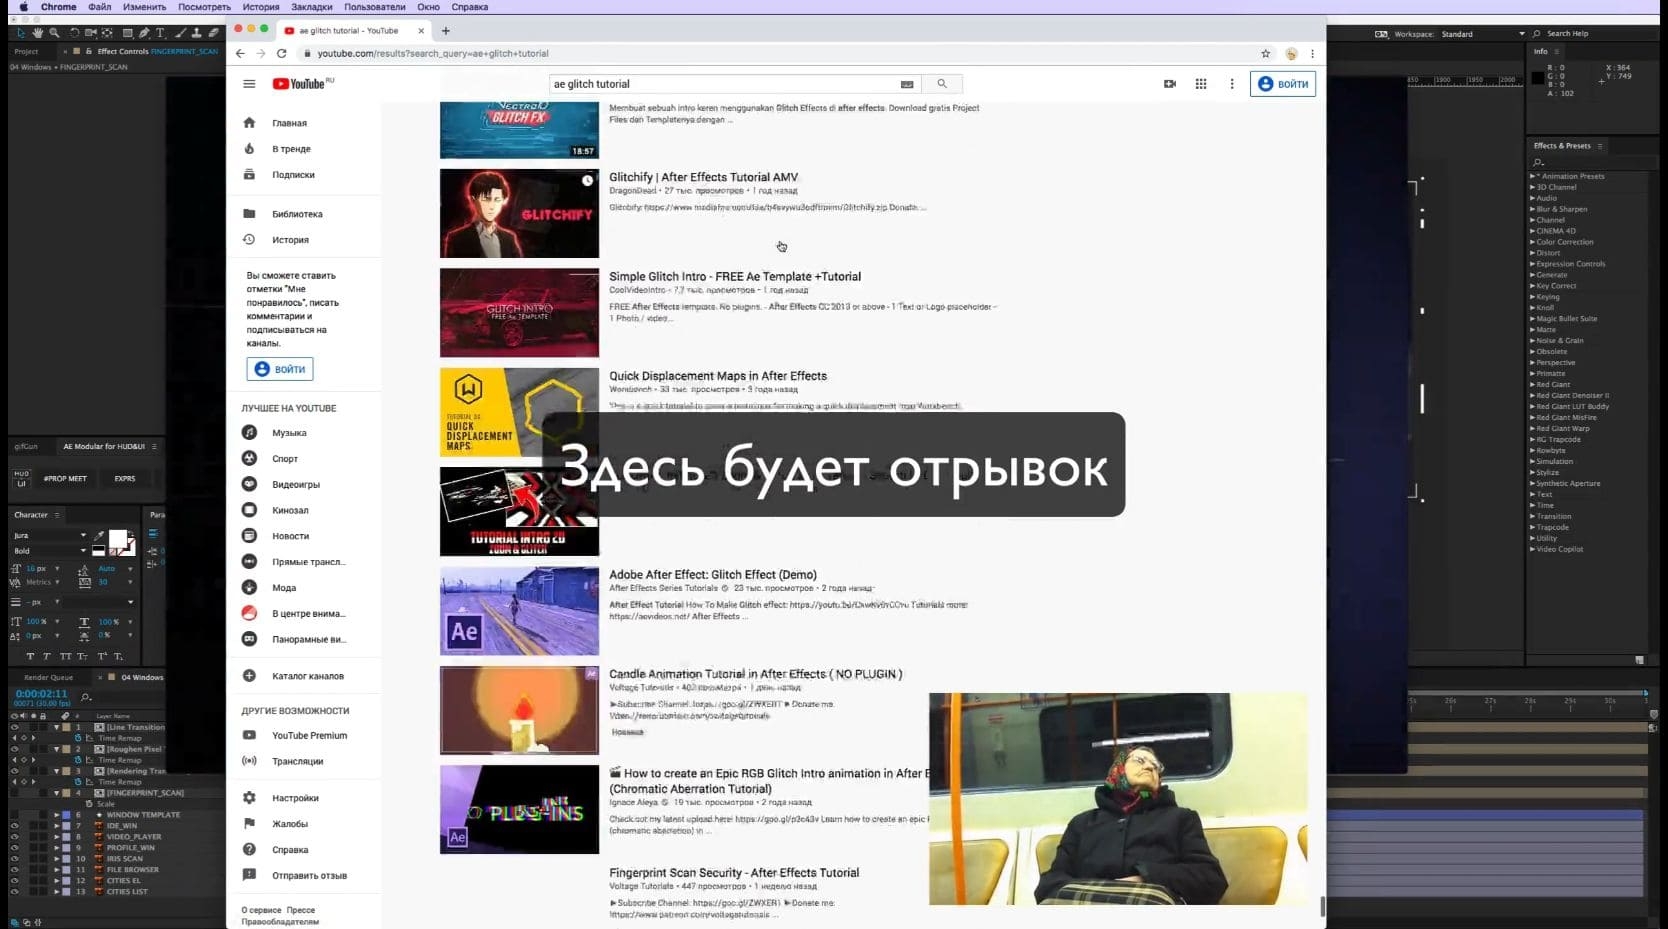Click the beige label color of layer 1

(x=66, y=727)
